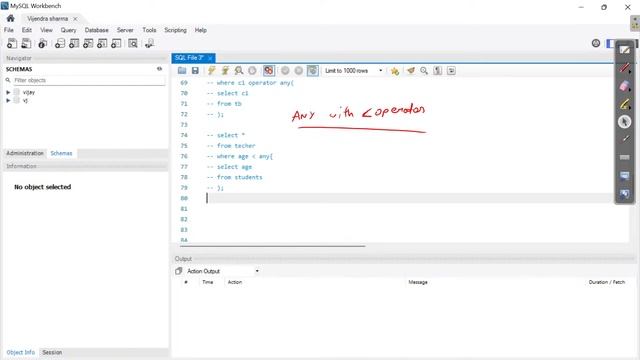Image resolution: width=640 pixels, height=360 pixels.
Task: Switch to the Session tab
Action: pos(52,352)
